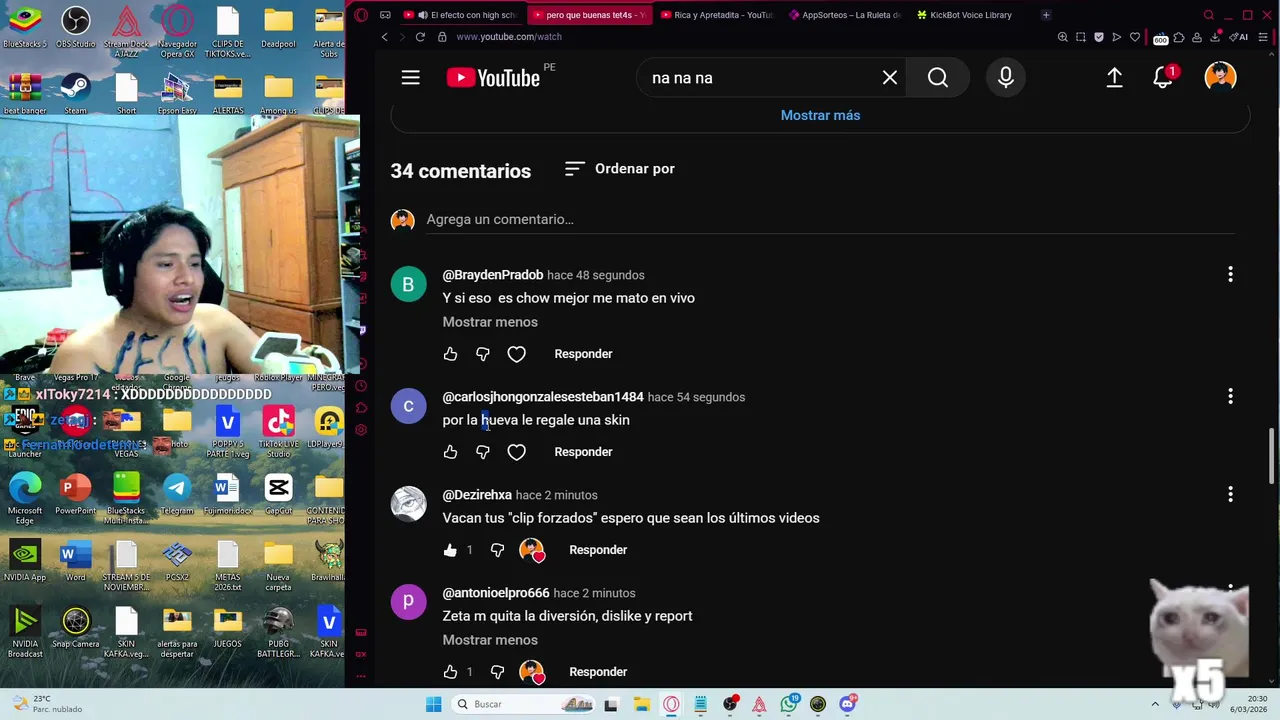
Task: Open the browser page zoom icon
Action: click(x=1063, y=37)
